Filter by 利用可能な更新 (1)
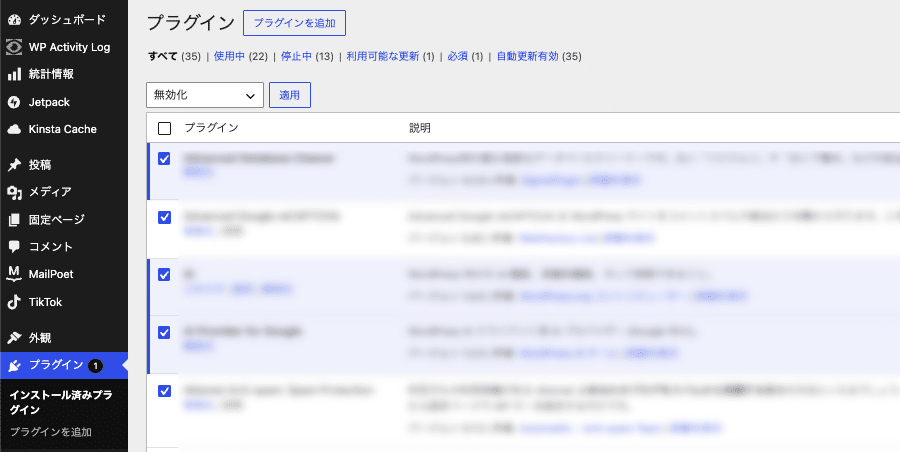900x452 pixels. [x=390, y=56]
